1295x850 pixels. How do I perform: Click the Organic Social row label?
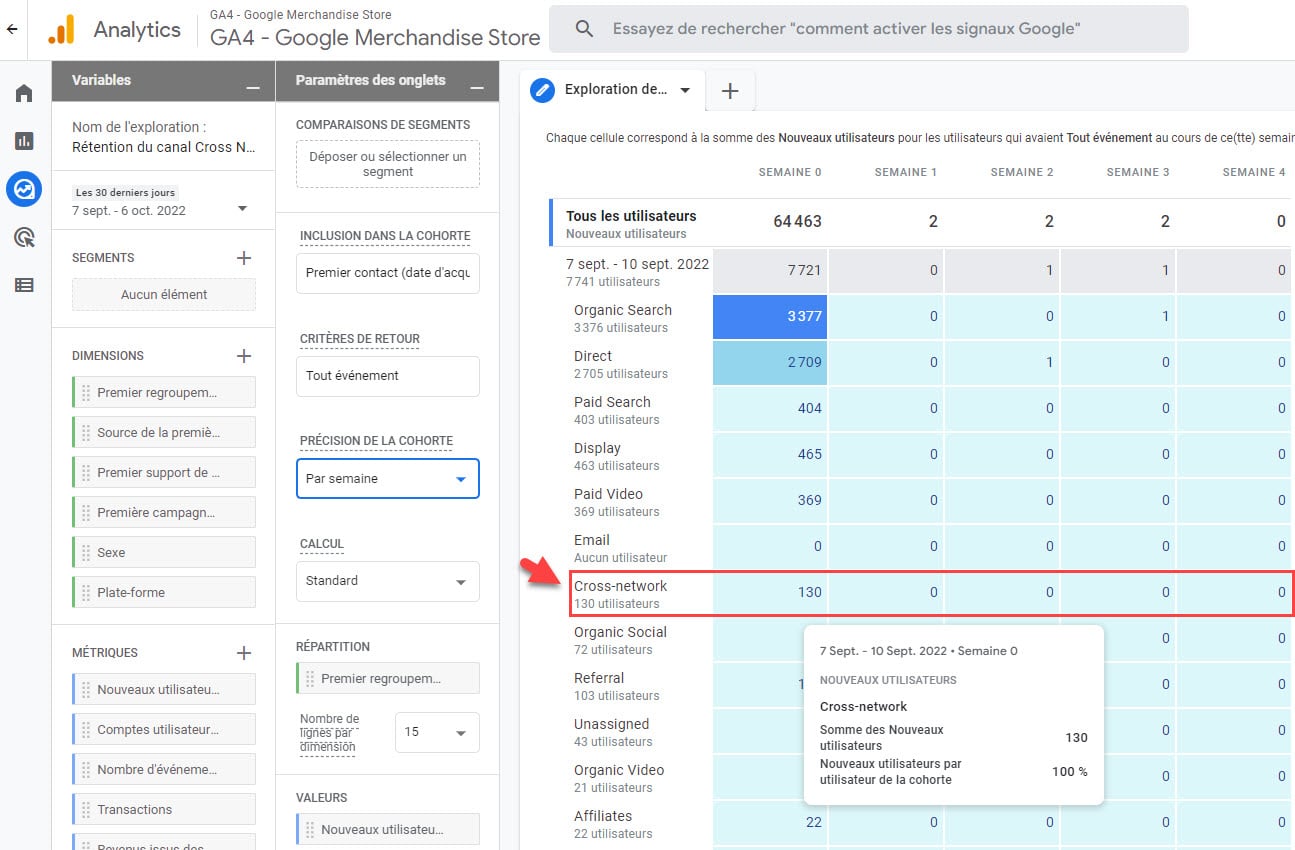tap(620, 632)
